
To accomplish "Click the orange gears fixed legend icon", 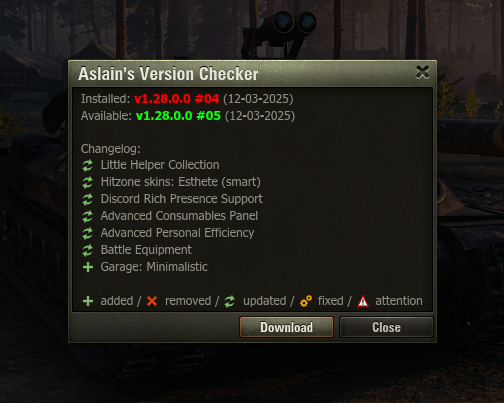I will 306,301.
